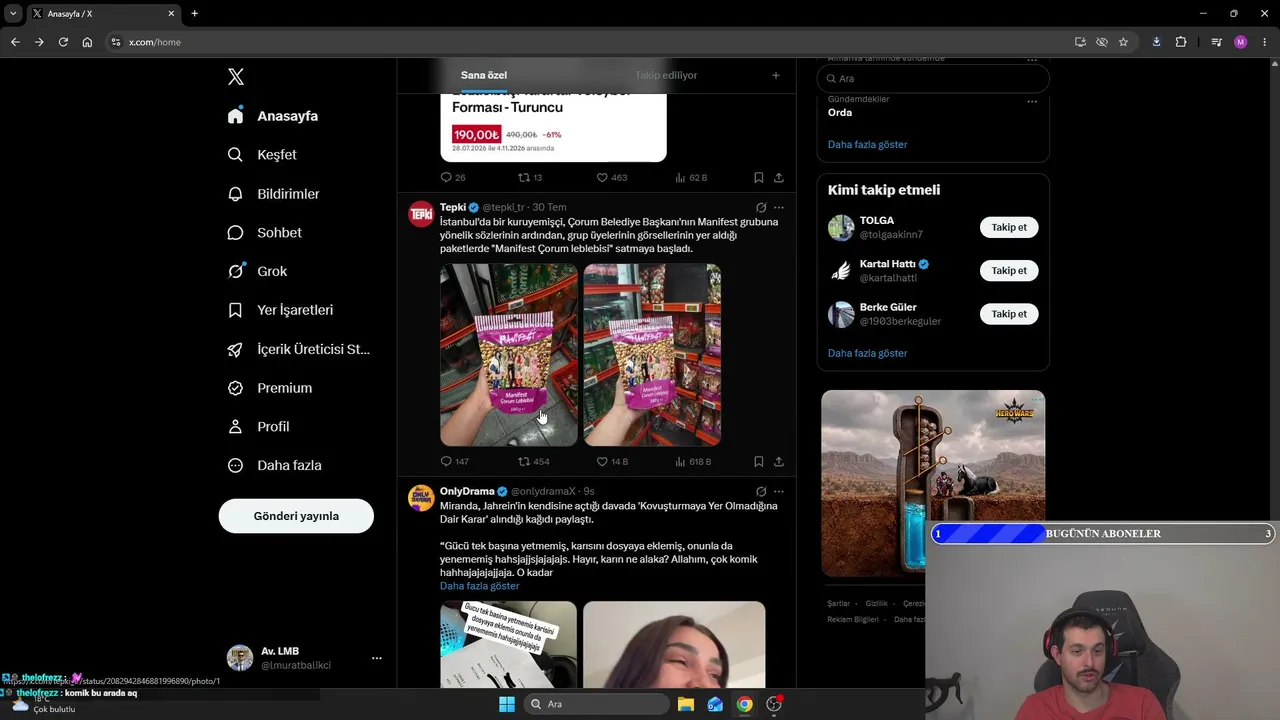The image size is (1280, 720).
Task: Open the OnlyDrama account name link
Action: coord(467,492)
